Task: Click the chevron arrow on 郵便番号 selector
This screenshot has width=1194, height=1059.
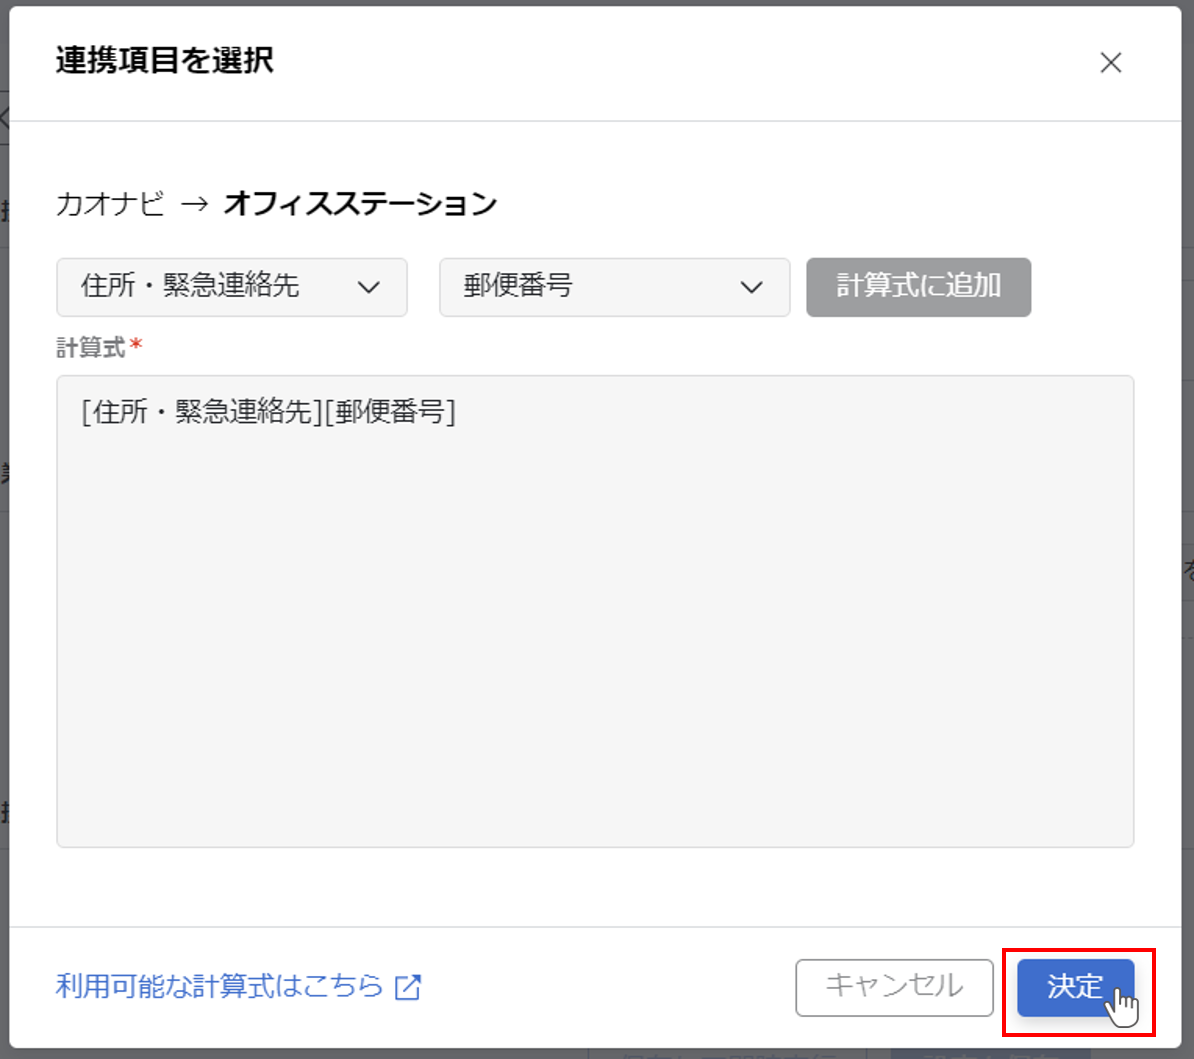Action: point(751,288)
